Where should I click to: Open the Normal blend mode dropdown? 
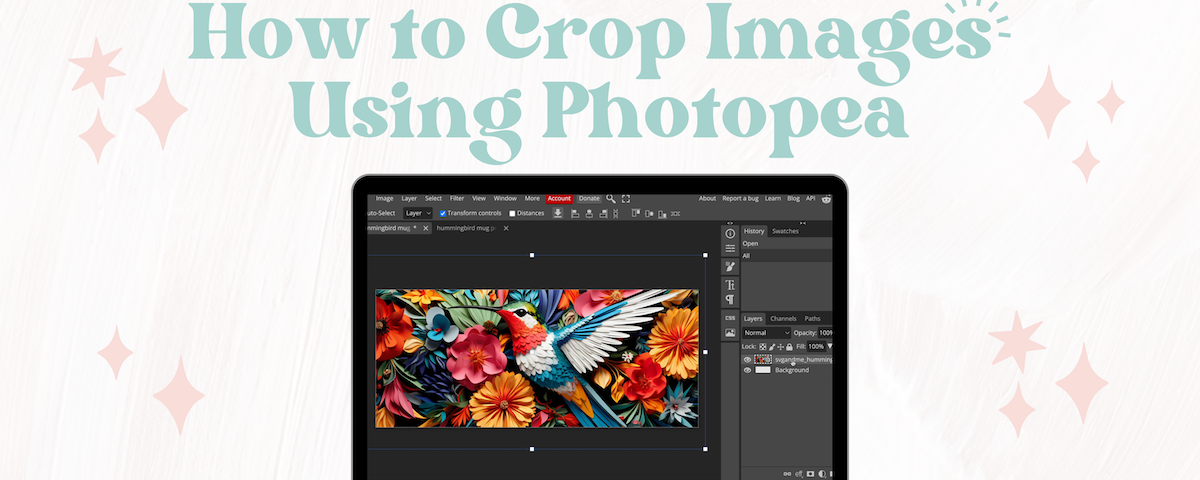pyautogui.click(x=766, y=333)
